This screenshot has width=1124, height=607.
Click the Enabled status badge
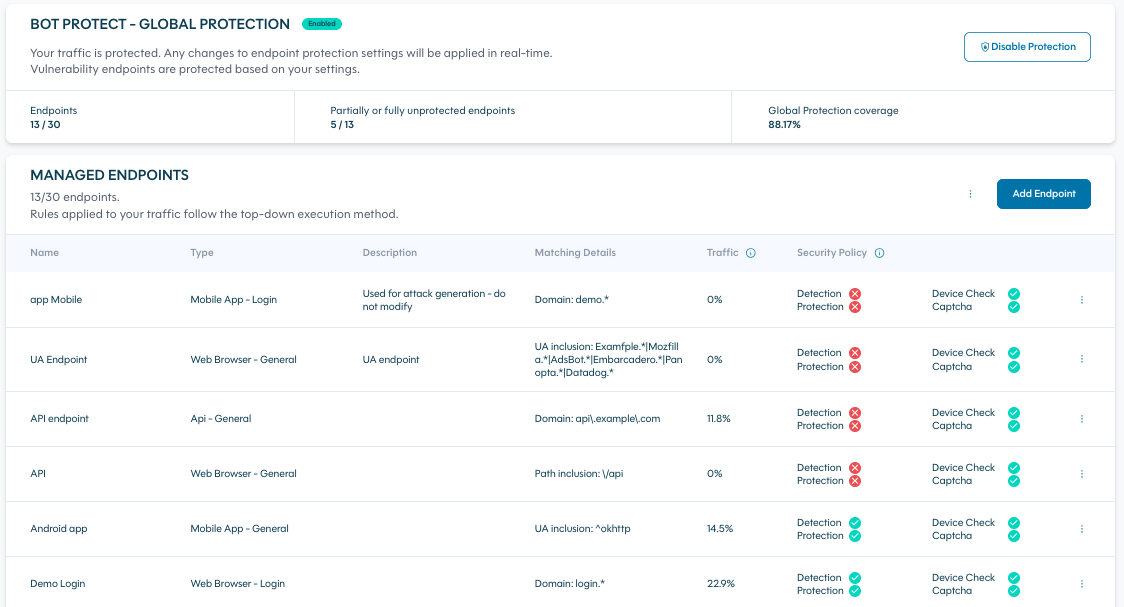pyautogui.click(x=321, y=24)
